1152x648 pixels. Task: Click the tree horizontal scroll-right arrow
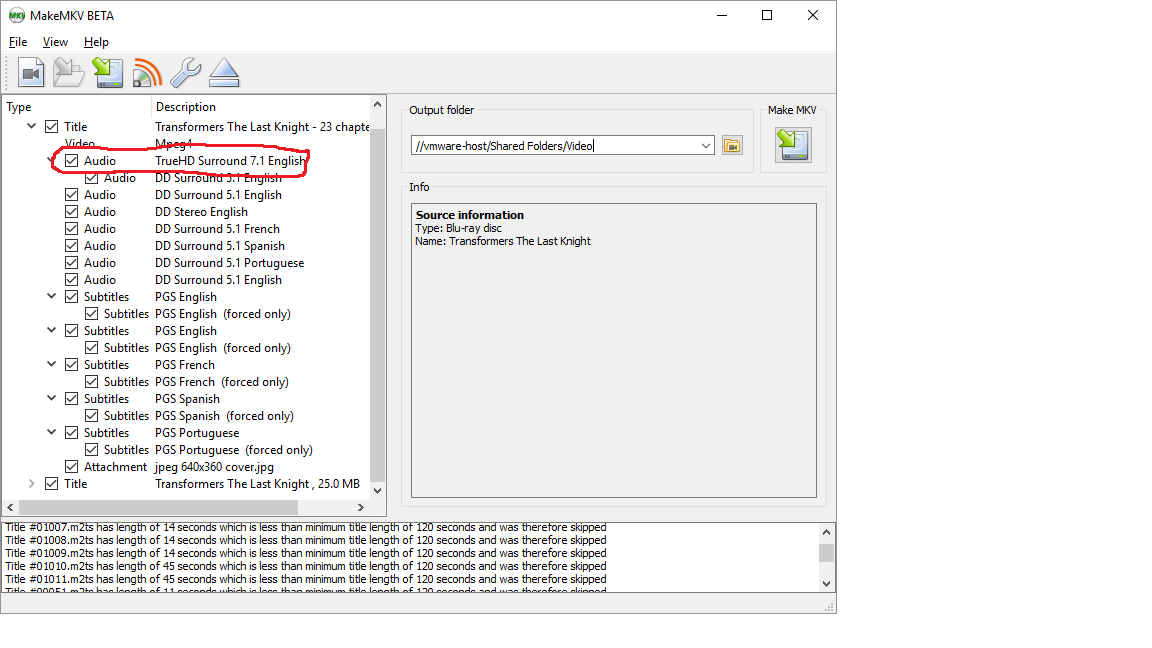point(361,508)
